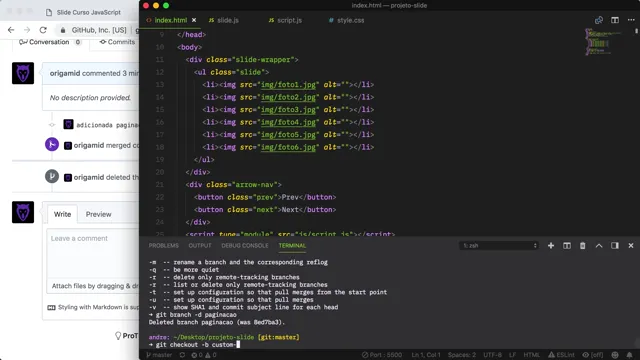Go forward in the browser window
The image size is (640, 360).
tap(27, 30)
